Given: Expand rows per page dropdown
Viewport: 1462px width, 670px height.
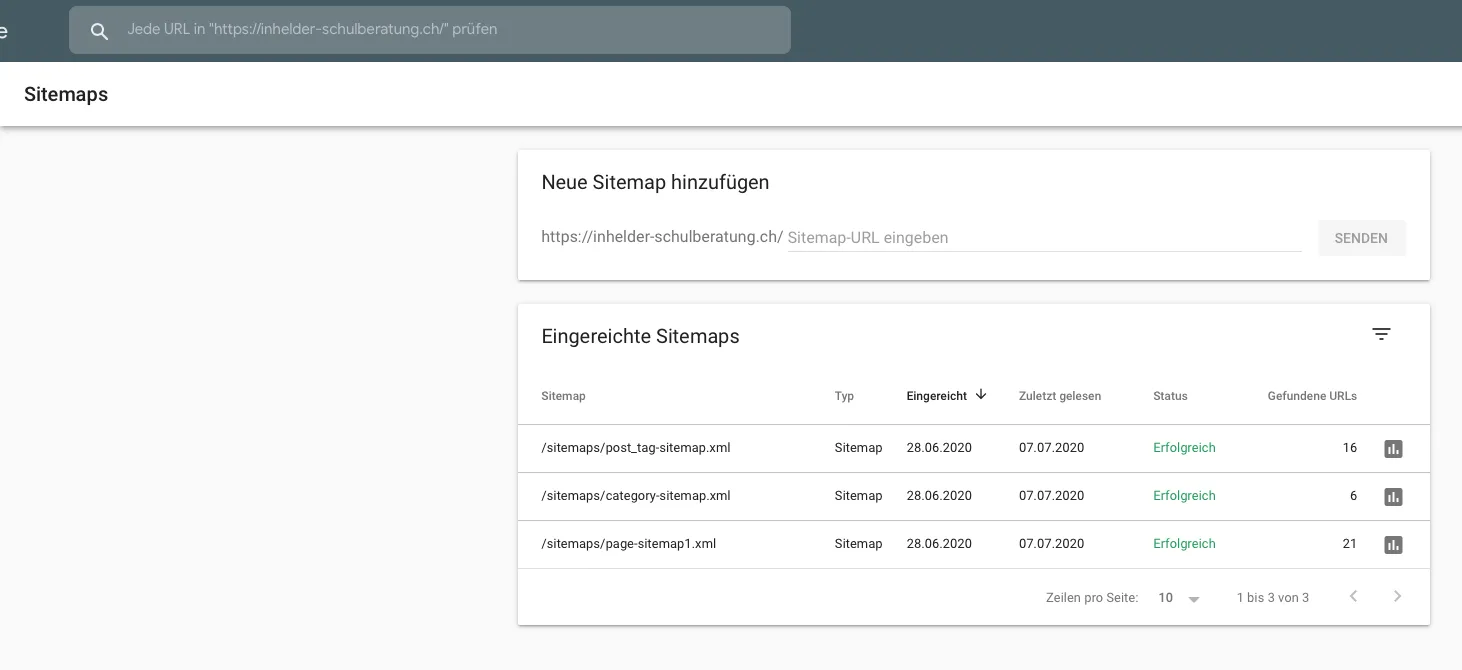Looking at the screenshot, I should tap(1180, 598).
